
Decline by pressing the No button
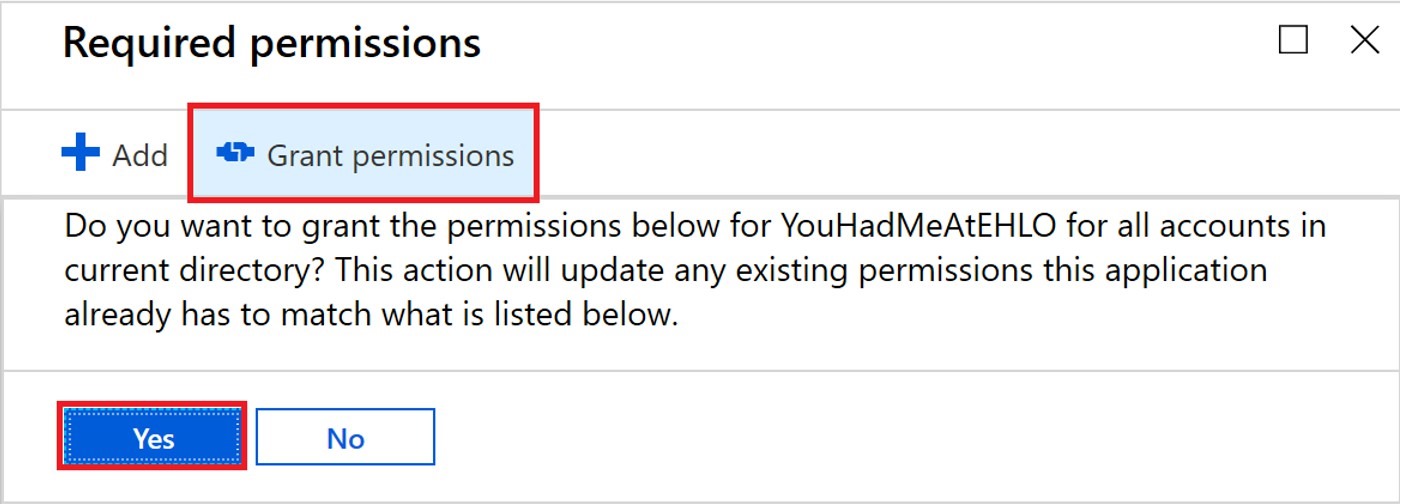click(345, 438)
